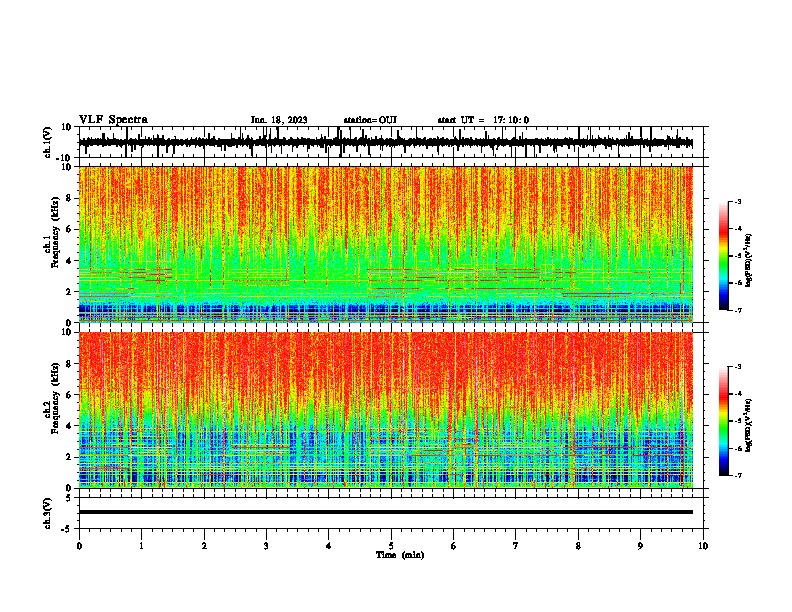Click the "4" kHz tick of ch.2 spectrogram
Screen dimensions: 792x612
70,426
